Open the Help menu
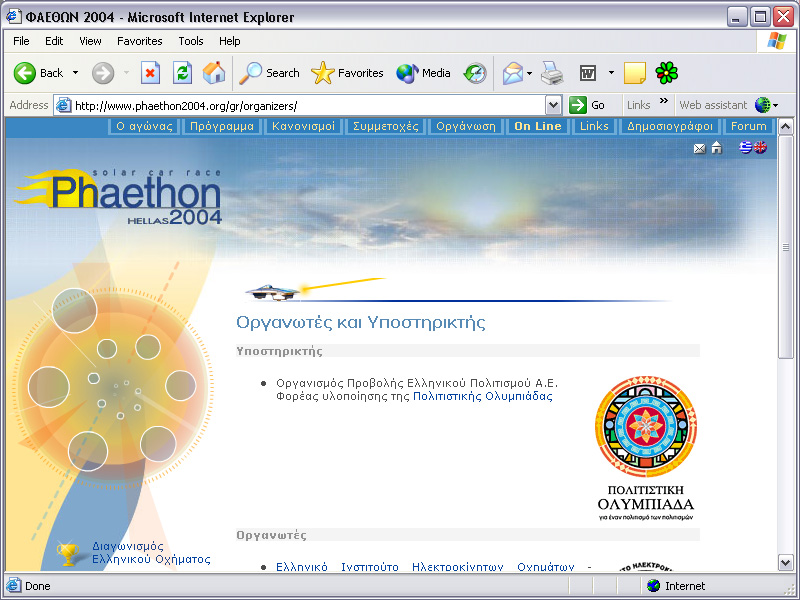 [x=230, y=41]
